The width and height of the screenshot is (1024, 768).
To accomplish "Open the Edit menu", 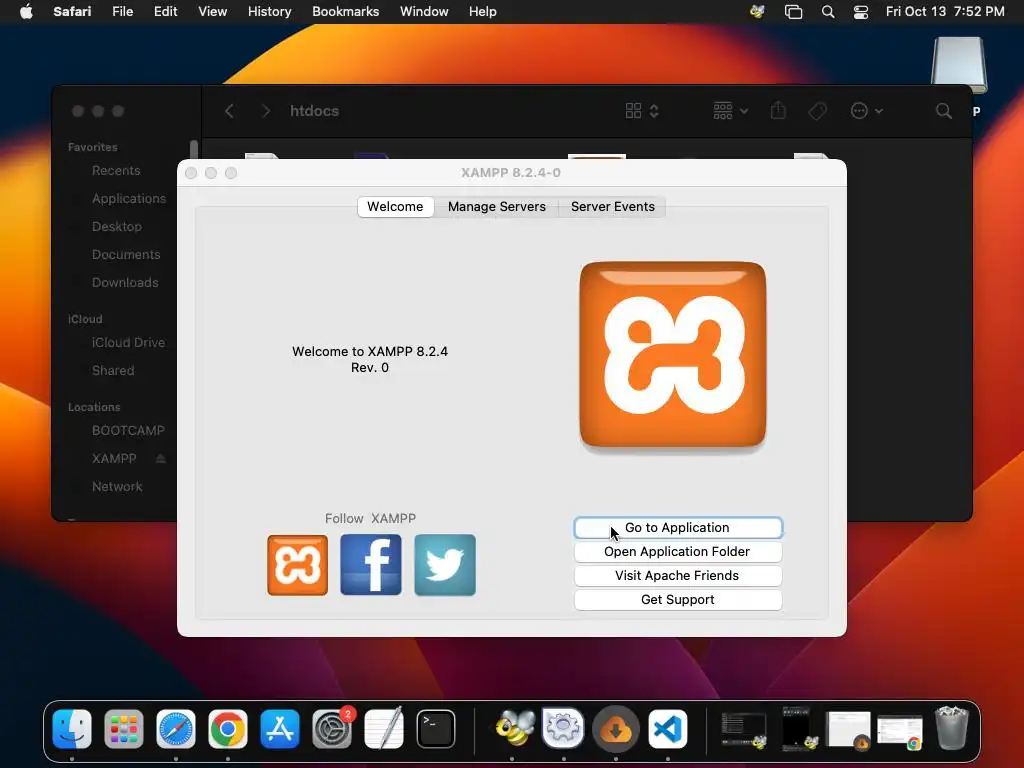I will pos(165,12).
